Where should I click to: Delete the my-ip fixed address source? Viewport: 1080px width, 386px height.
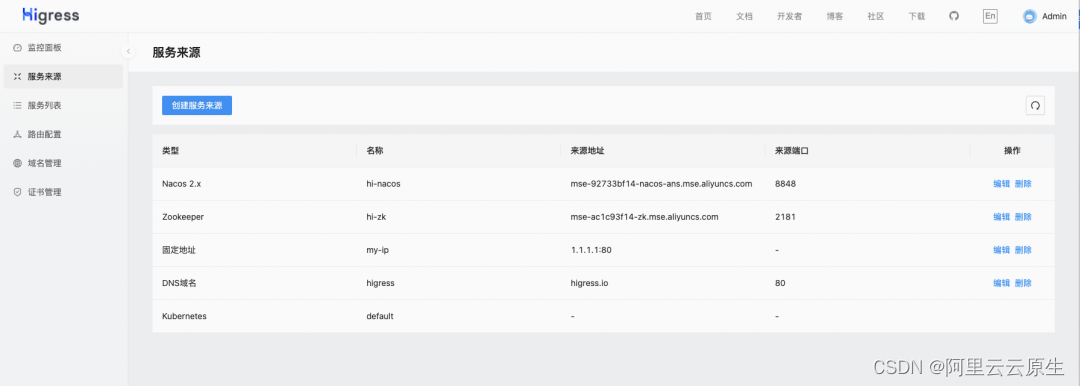tap(1024, 250)
